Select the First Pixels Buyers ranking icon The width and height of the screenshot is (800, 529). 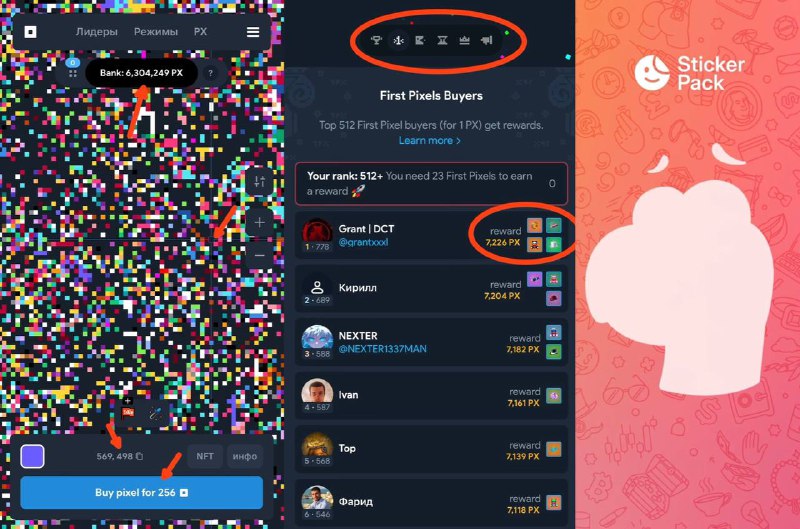click(x=398, y=40)
